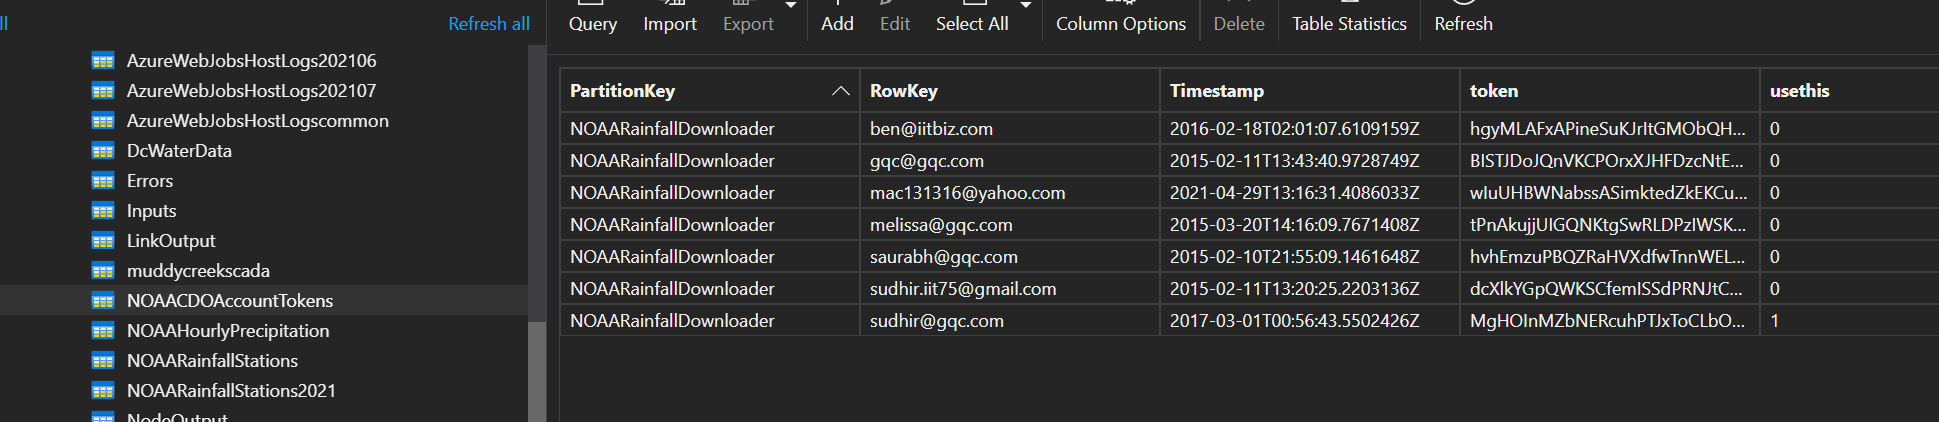Select the Errors table
The image size is (1939, 422).
pyautogui.click(x=150, y=181)
